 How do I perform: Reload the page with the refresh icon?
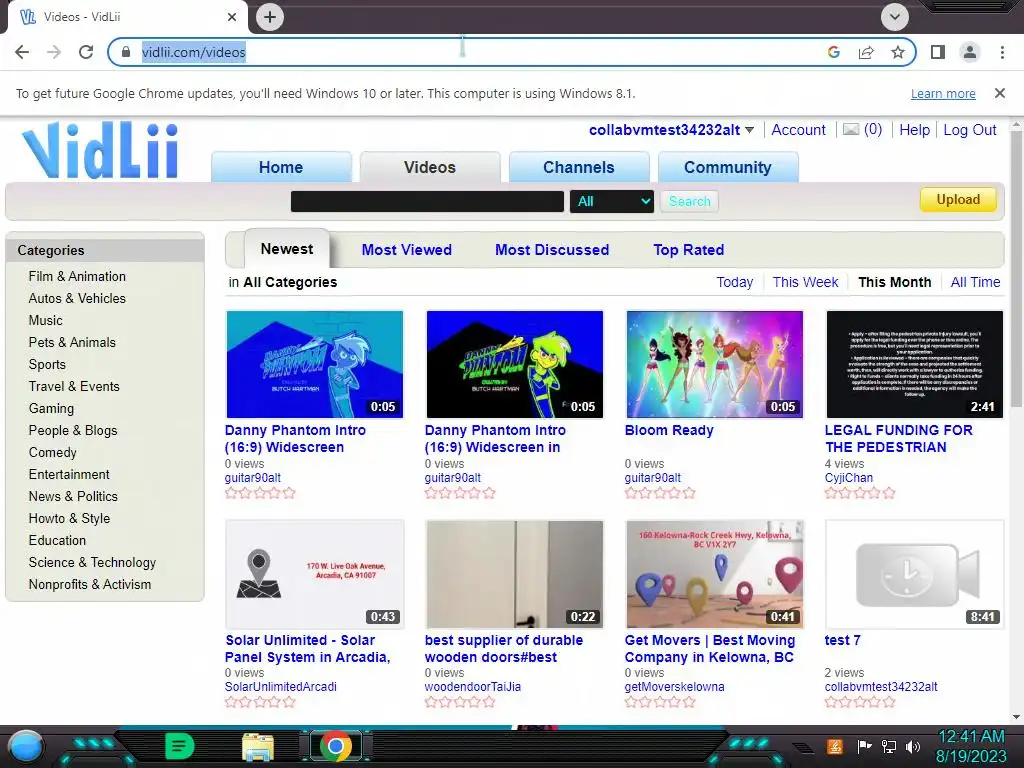pos(86,52)
